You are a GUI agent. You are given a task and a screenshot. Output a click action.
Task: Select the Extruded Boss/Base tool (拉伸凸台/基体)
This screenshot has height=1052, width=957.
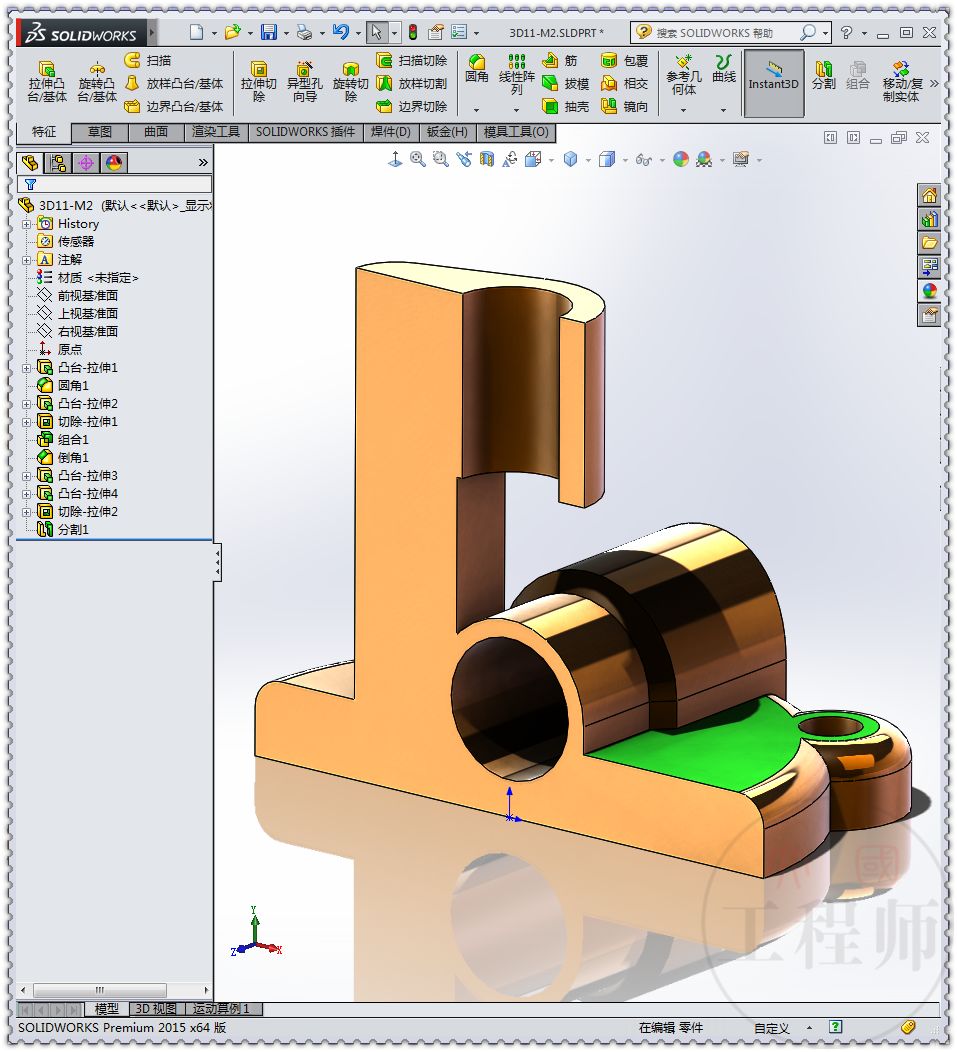click(x=47, y=81)
